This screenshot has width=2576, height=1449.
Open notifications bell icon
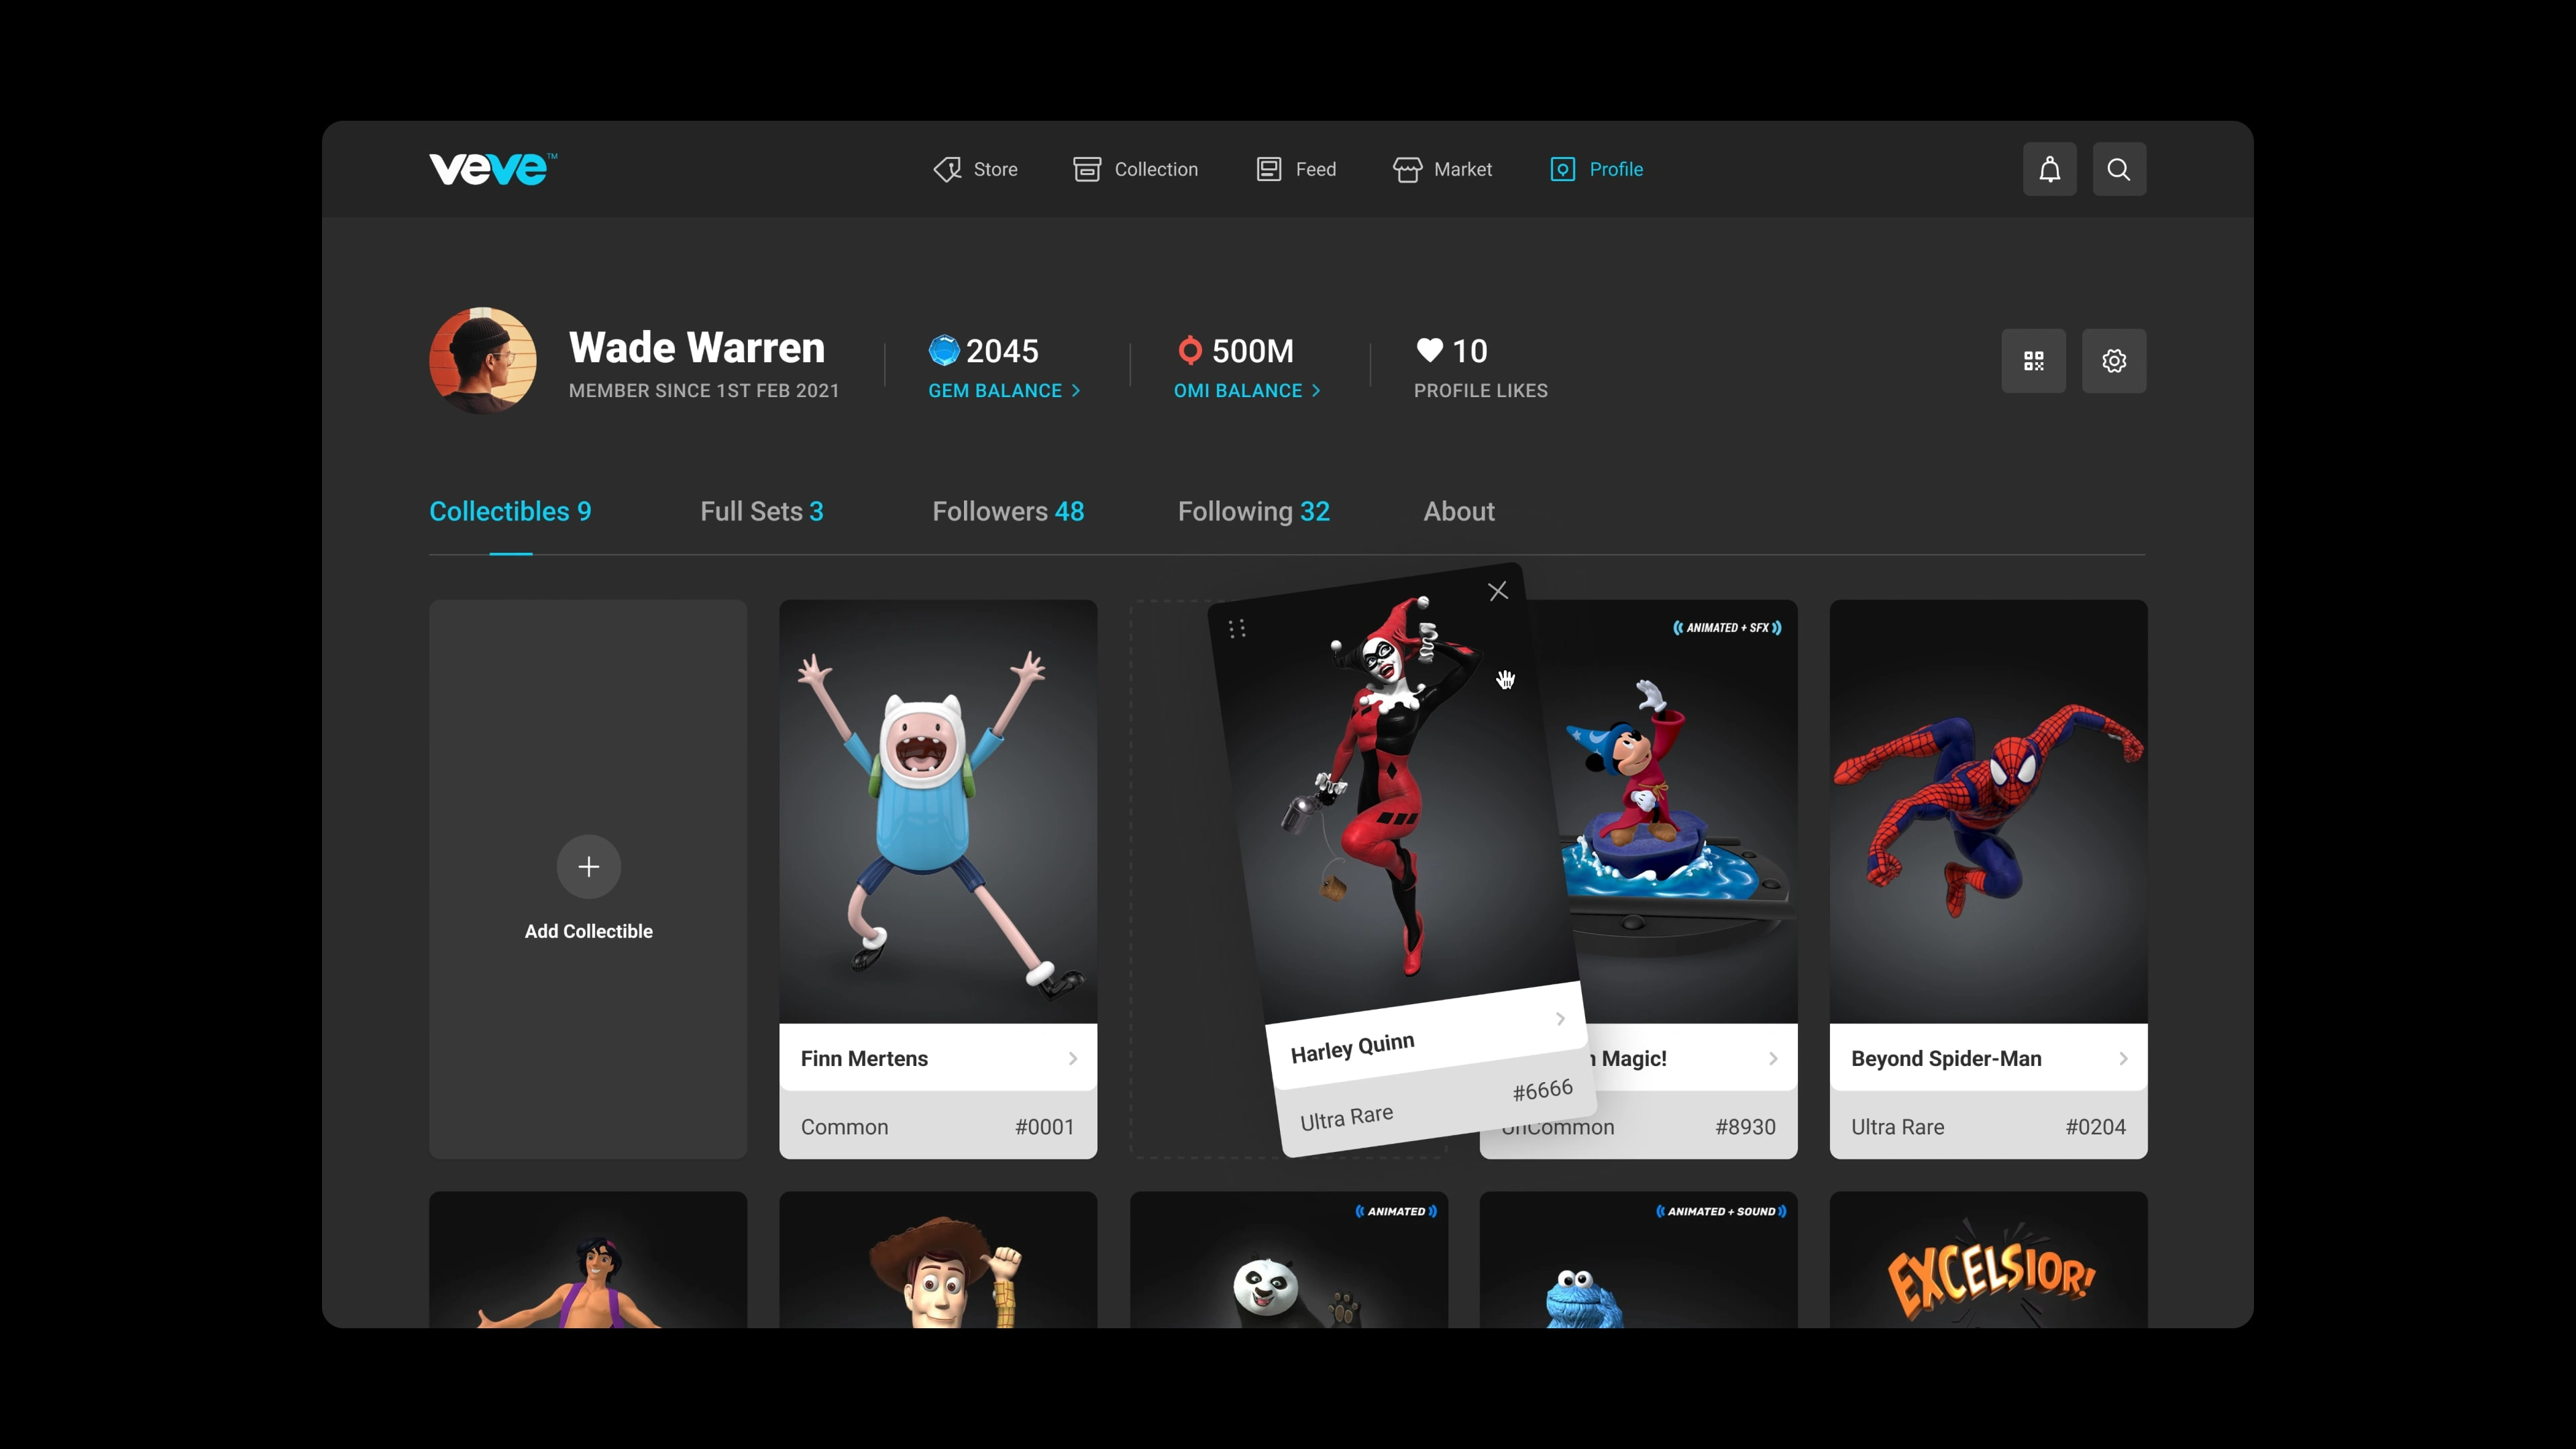(2049, 169)
